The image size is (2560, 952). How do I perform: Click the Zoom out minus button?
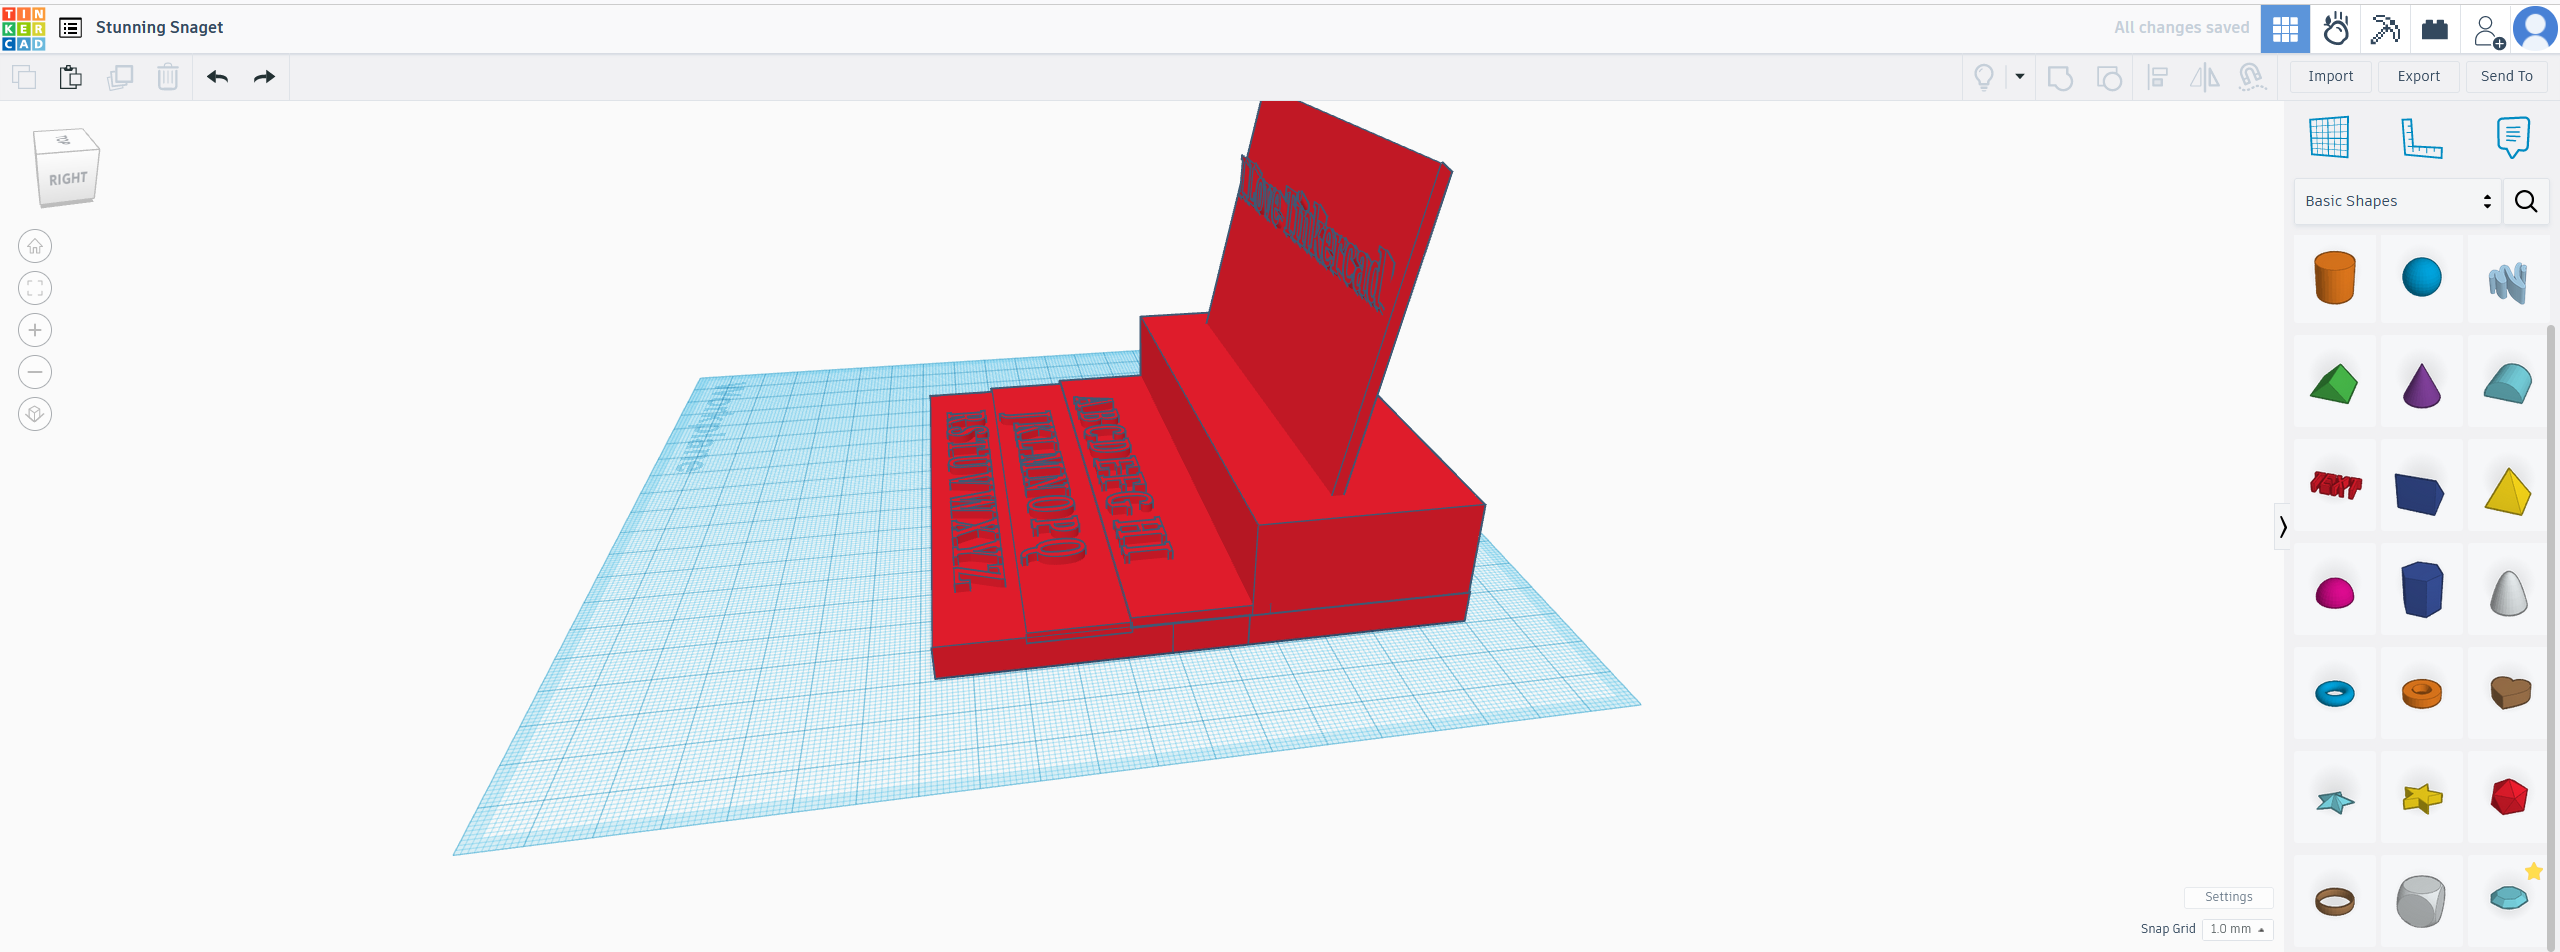(x=35, y=372)
